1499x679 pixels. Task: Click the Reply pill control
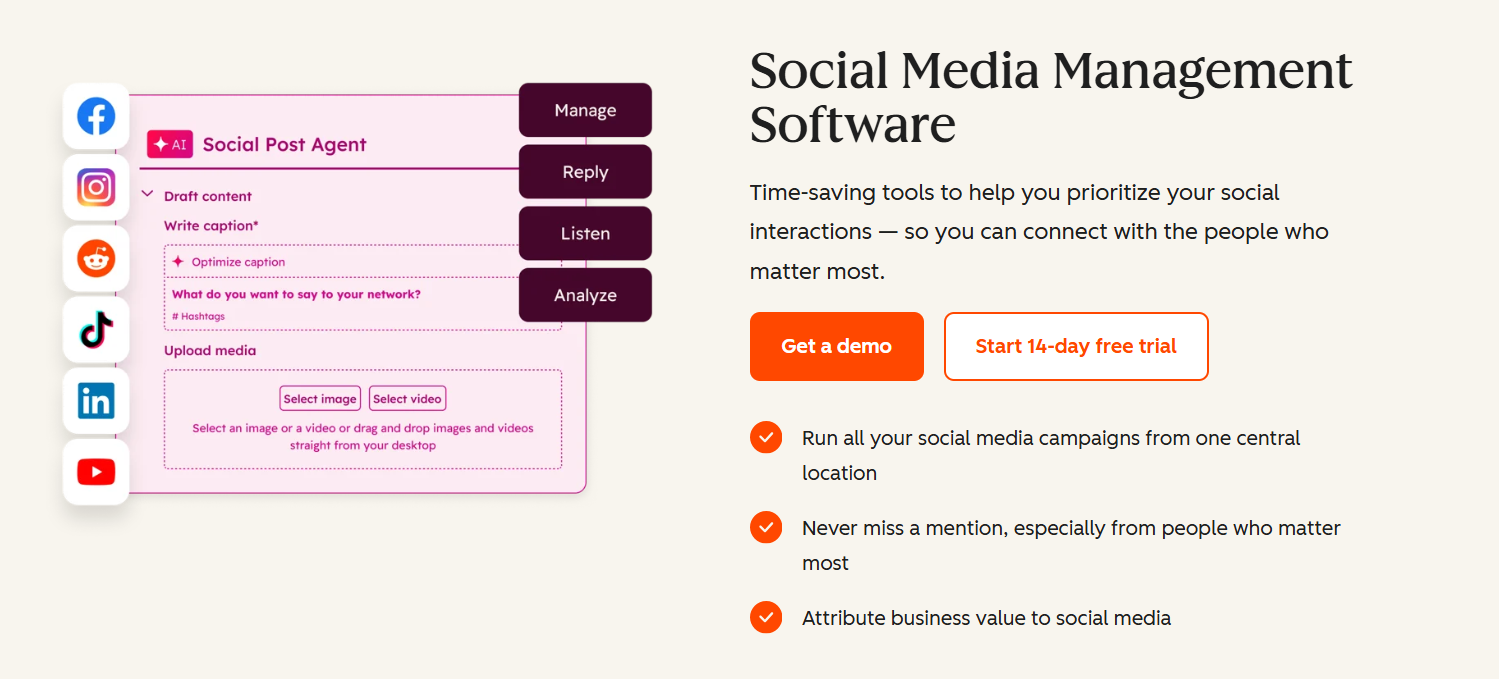pyautogui.click(x=585, y=171)
